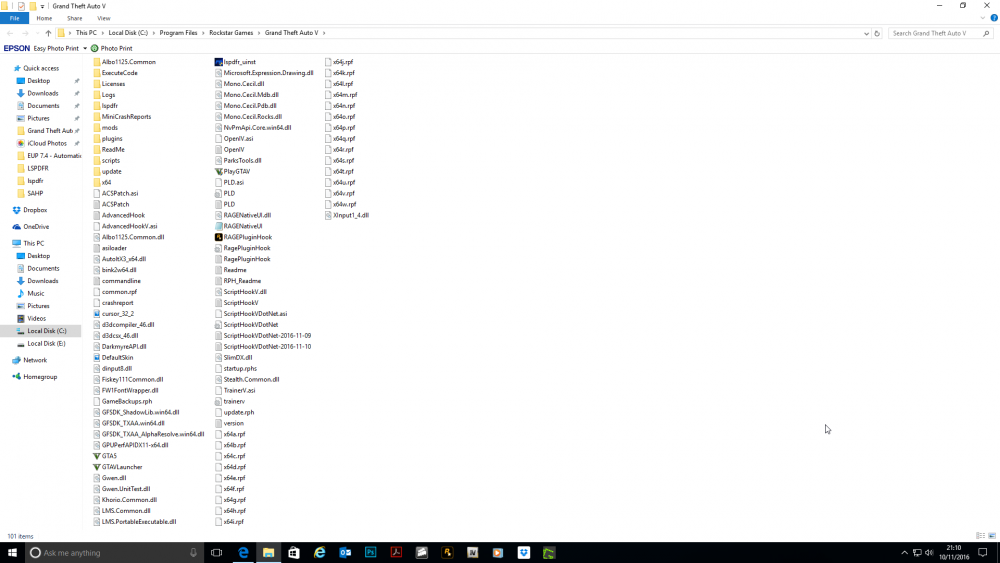Select OneDrive in the navigation pane

(x=36, y=226)
